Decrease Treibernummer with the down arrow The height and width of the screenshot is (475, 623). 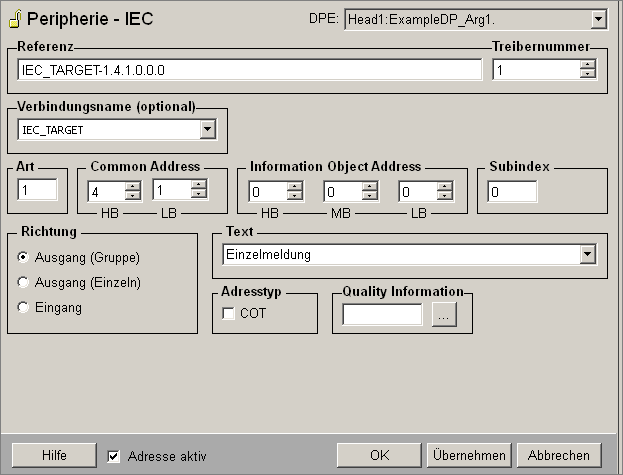(x=587, y=74)
